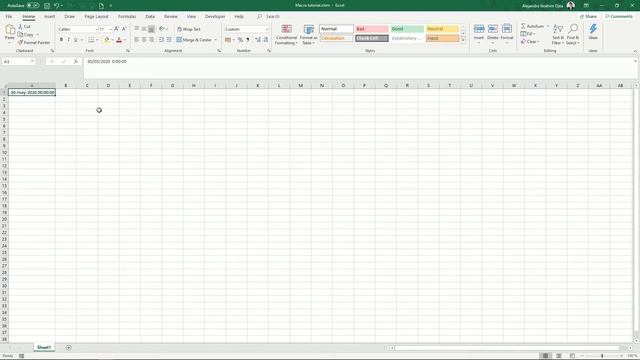
Task: Apply the Bad cell style
Action: 371,29
